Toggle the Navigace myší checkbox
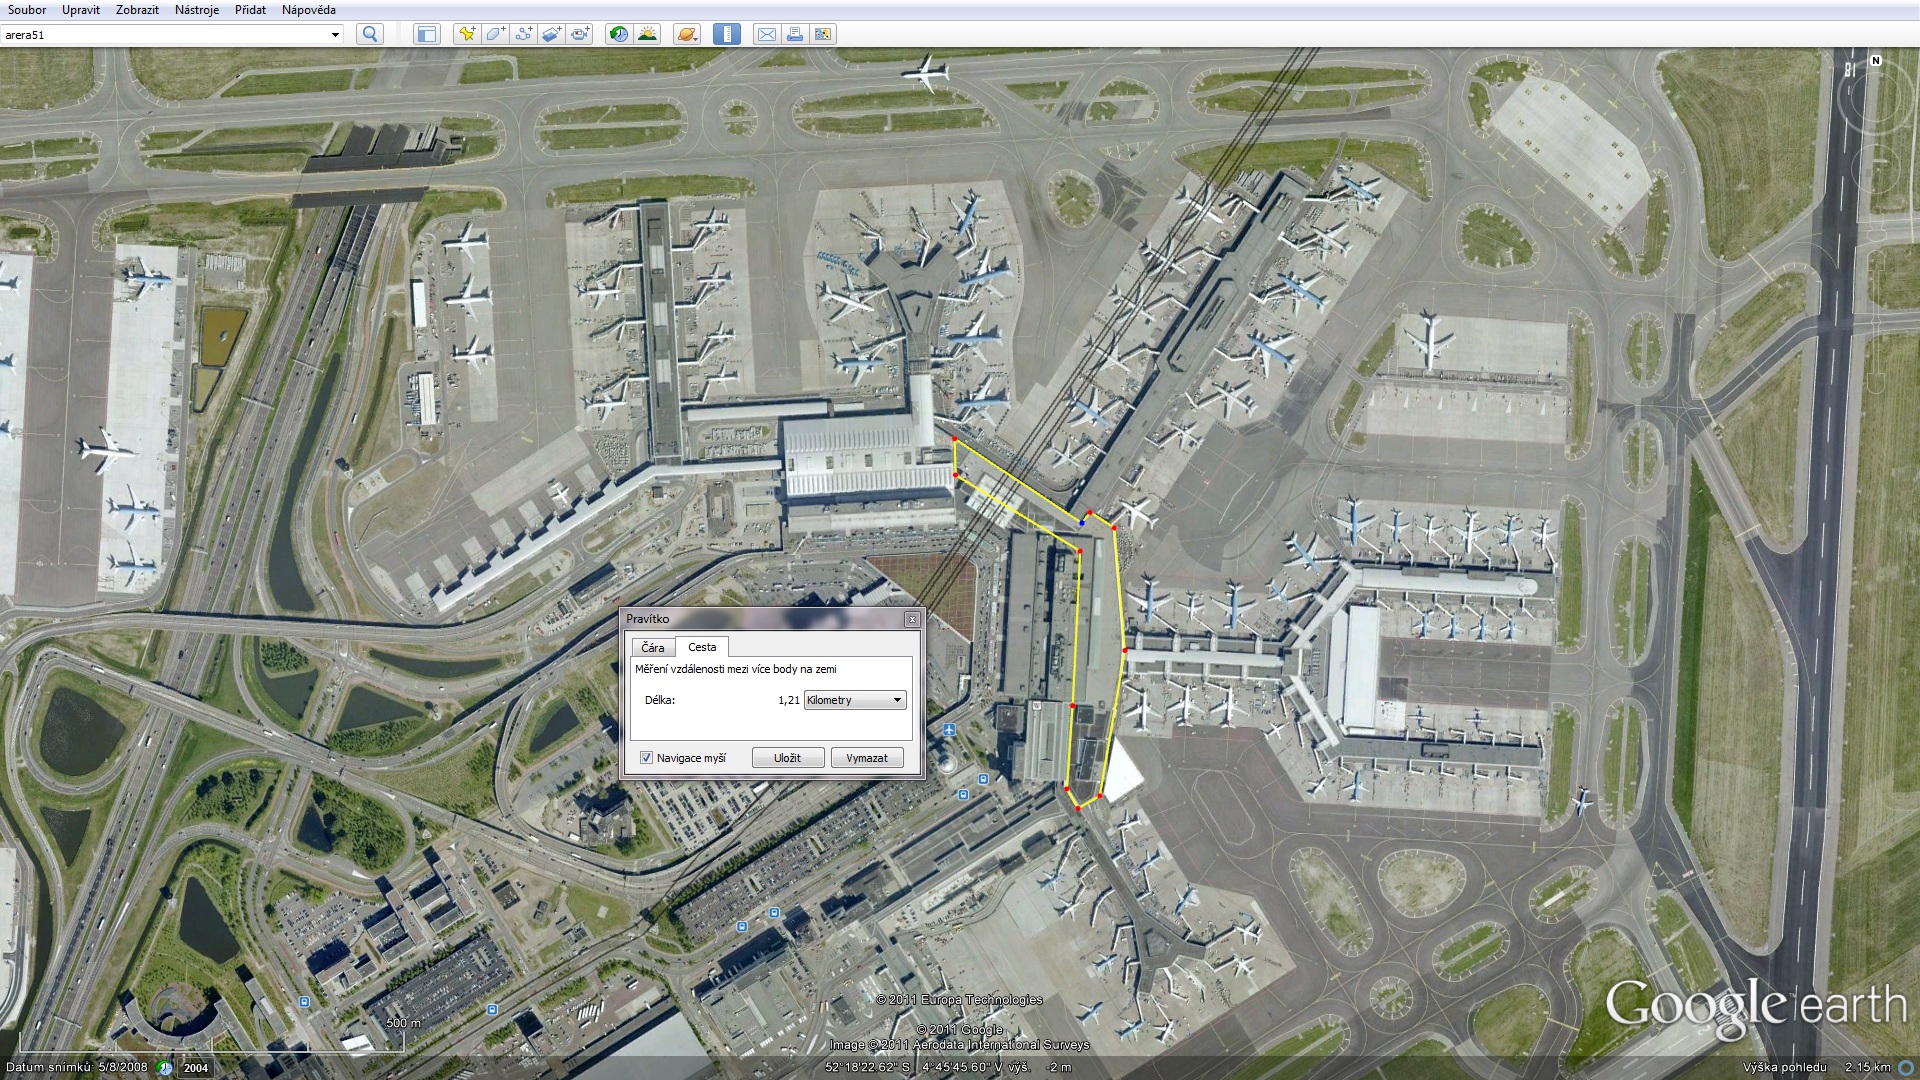 [646, 758]
